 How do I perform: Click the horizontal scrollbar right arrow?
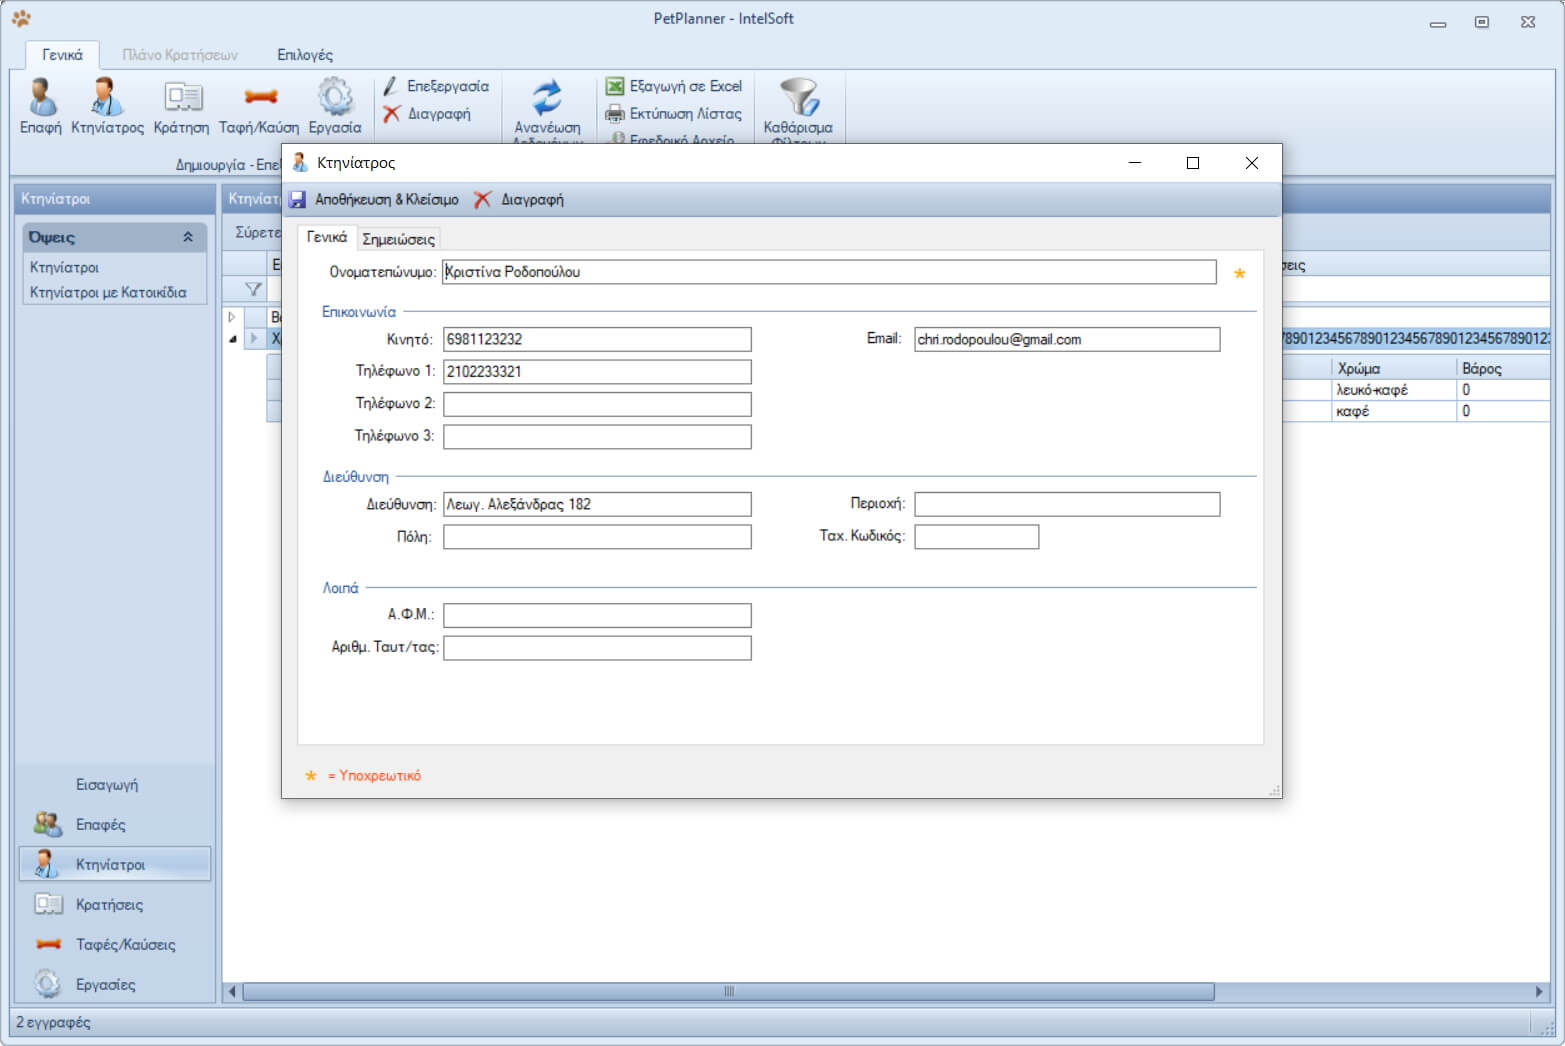coord(1539,992)
